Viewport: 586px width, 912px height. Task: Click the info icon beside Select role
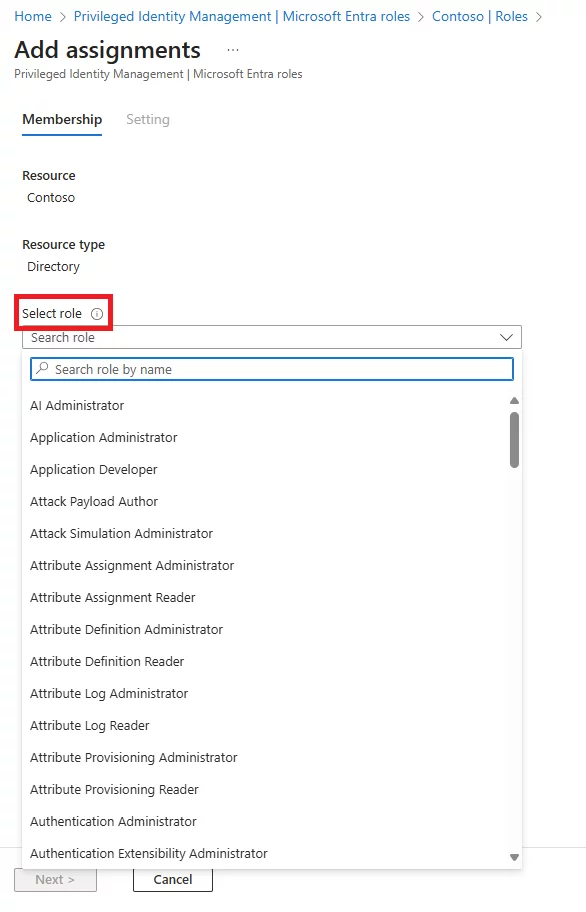click(x=97, y=313)
